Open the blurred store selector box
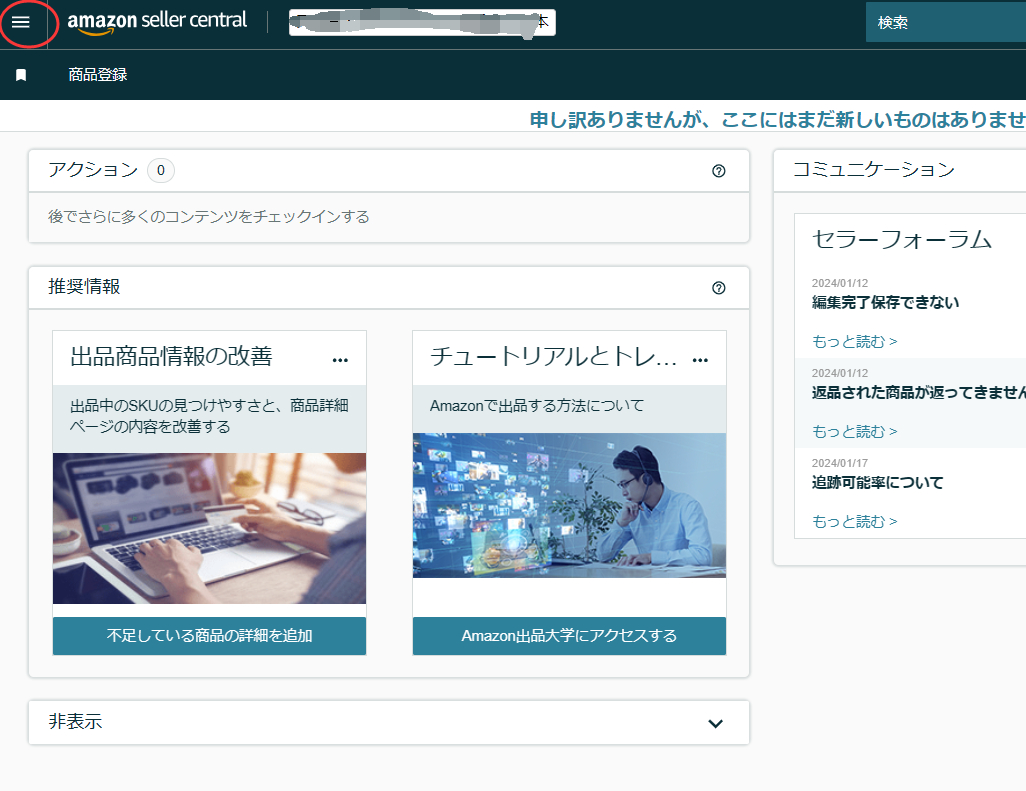 pyautogui.click(x=422, y=22)
